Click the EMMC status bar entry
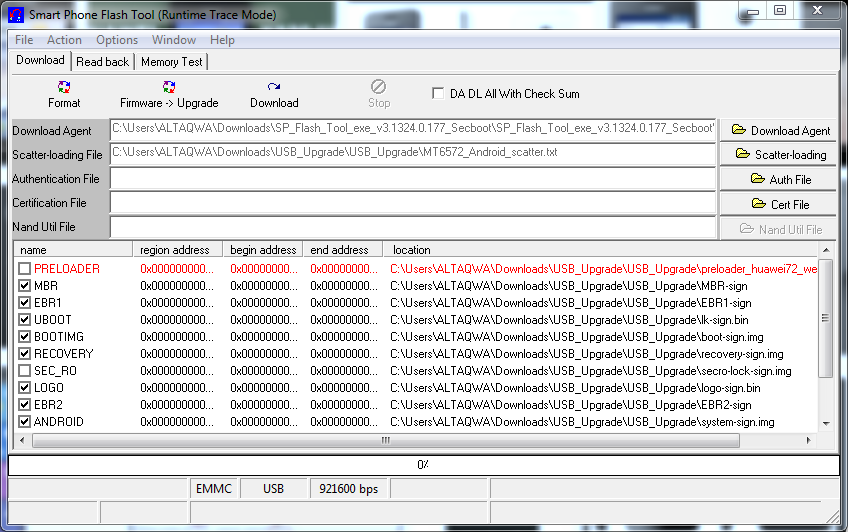The width and height of the screenshot is (848, 532). pyautogui.click(x=214, y=489)
